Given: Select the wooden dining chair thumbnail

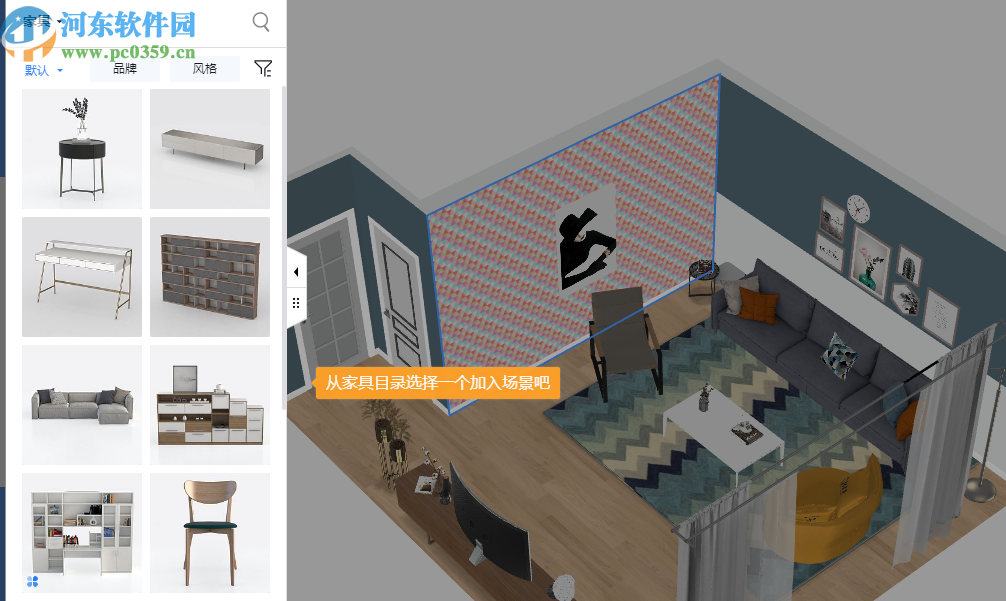Looking at the screenshot, I should pyautogui.click(x=210, y=533).
